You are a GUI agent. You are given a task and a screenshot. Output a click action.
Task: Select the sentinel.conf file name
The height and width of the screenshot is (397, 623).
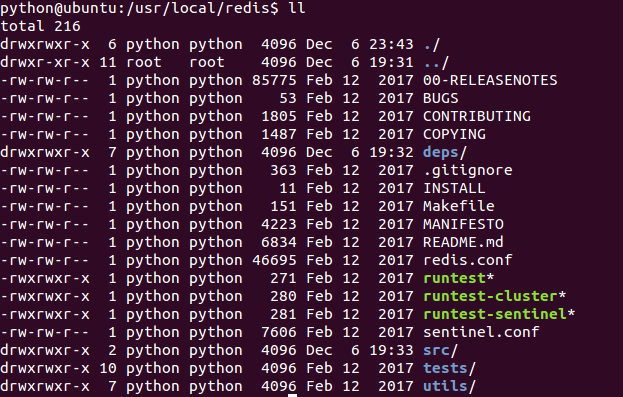click(481, 332)
